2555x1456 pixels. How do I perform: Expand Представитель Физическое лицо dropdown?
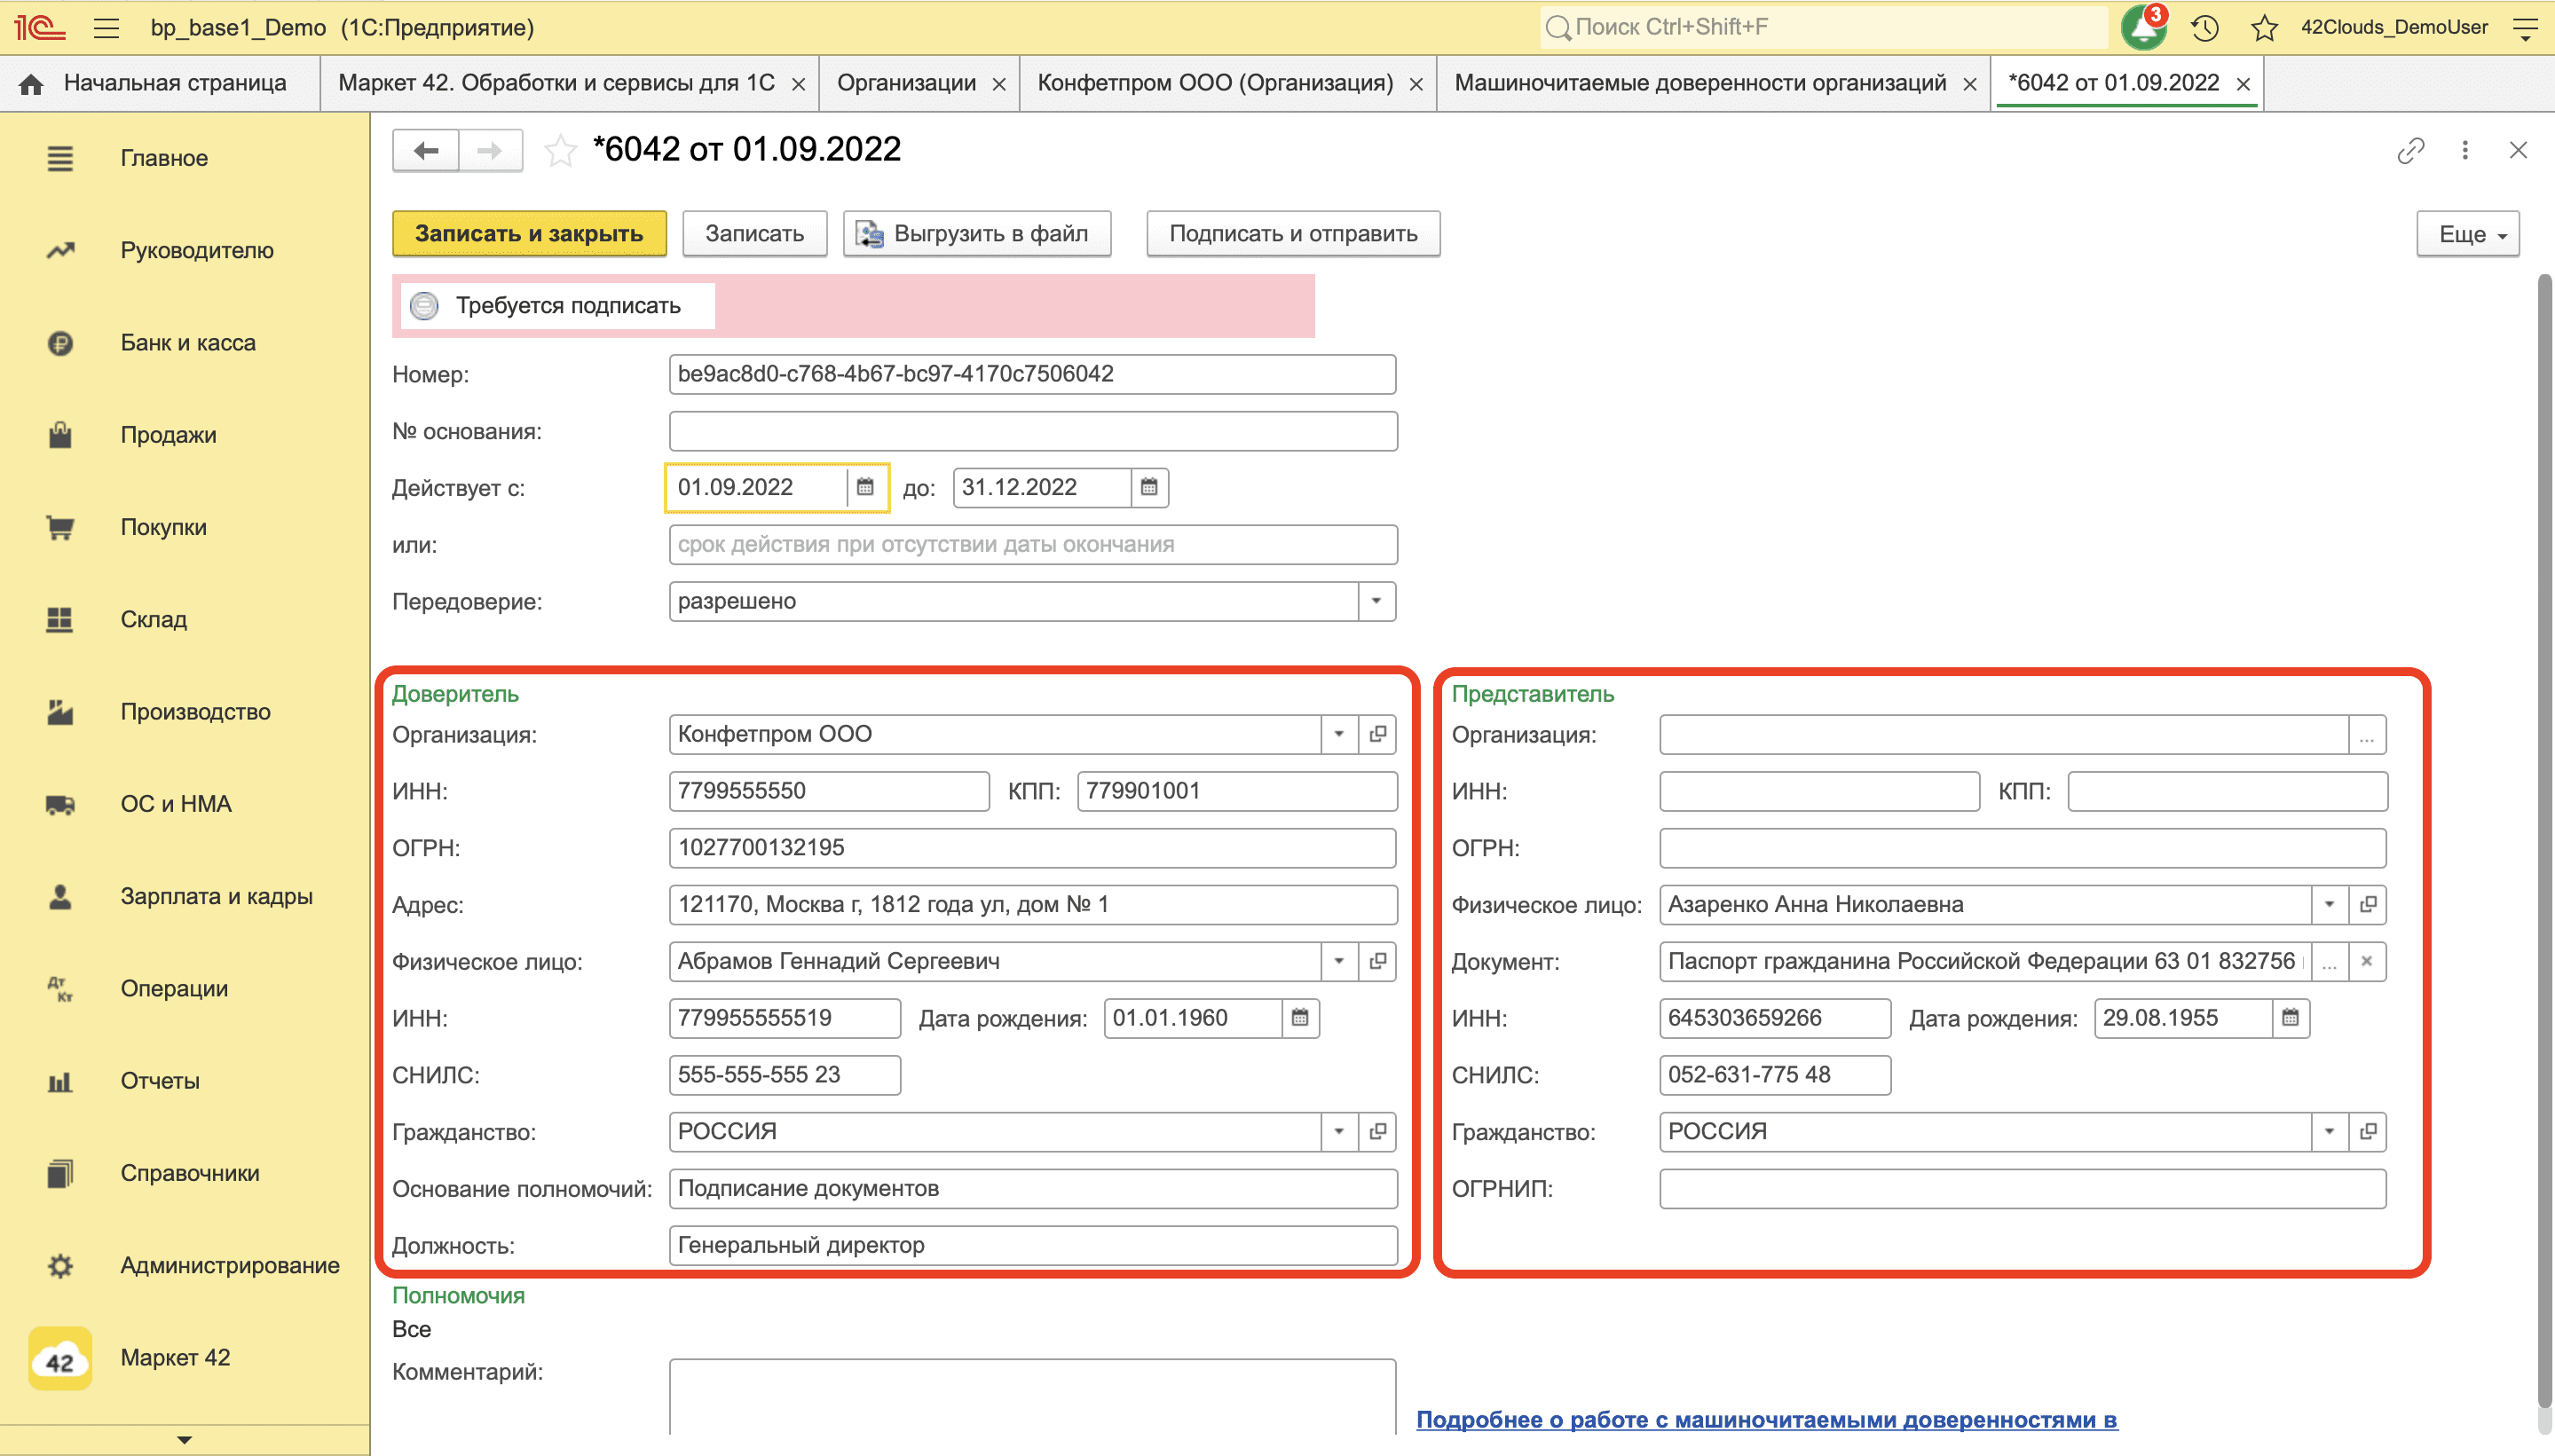[2329, 904]
